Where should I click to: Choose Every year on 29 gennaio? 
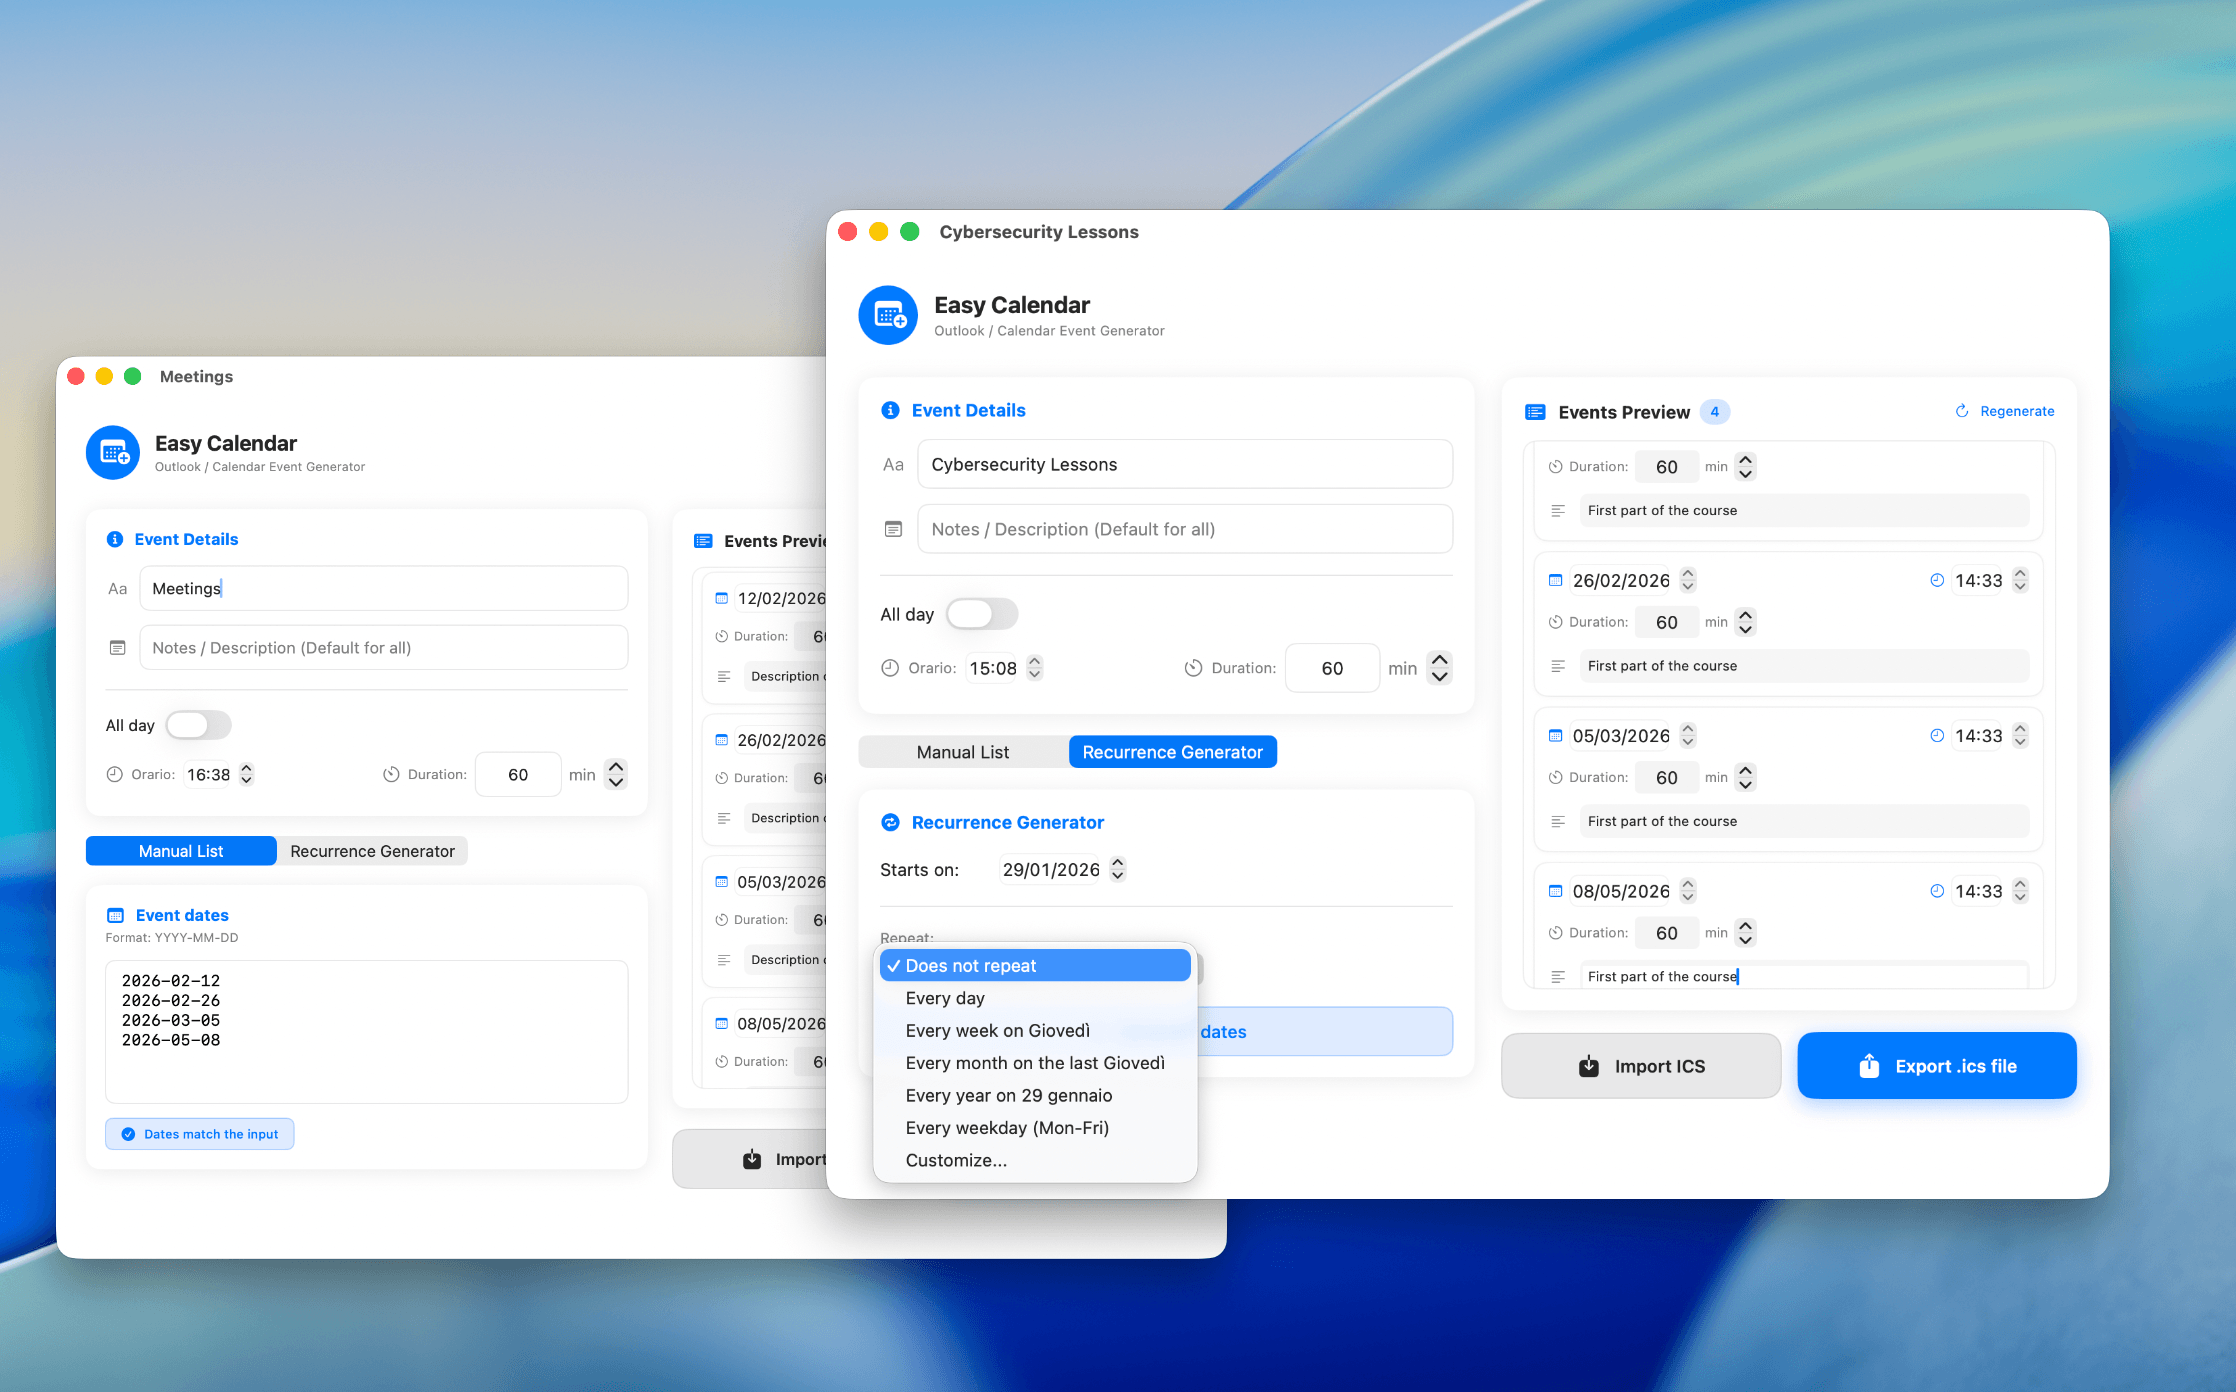point(1035,1095)
